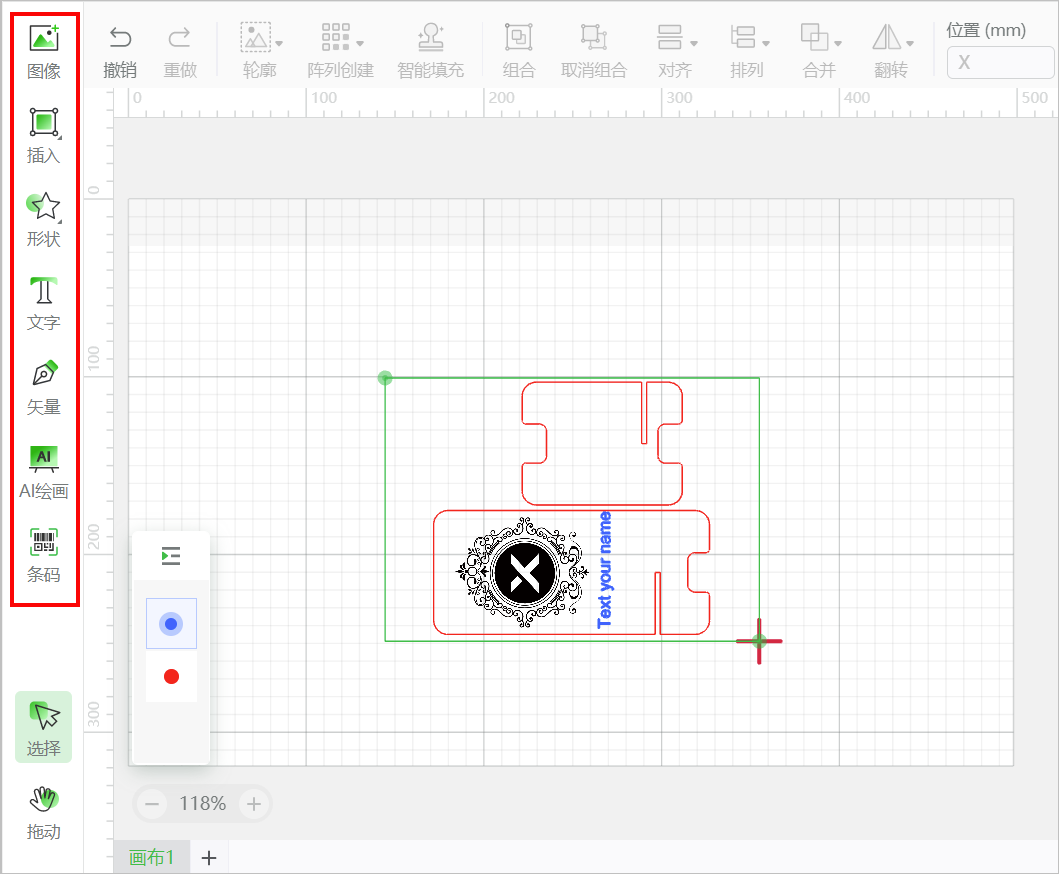Image resolution: width=1059 pixels, height=874 pixels.
Task: Select the 文字 (Text) tool
Action: tap(44, 303)
